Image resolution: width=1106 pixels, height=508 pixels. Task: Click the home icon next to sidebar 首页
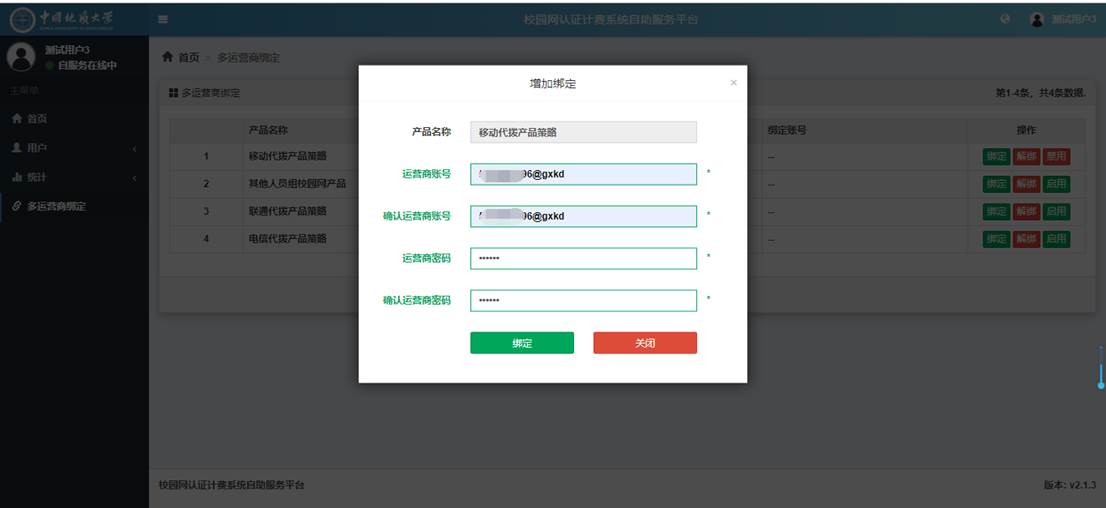(17, 119)
